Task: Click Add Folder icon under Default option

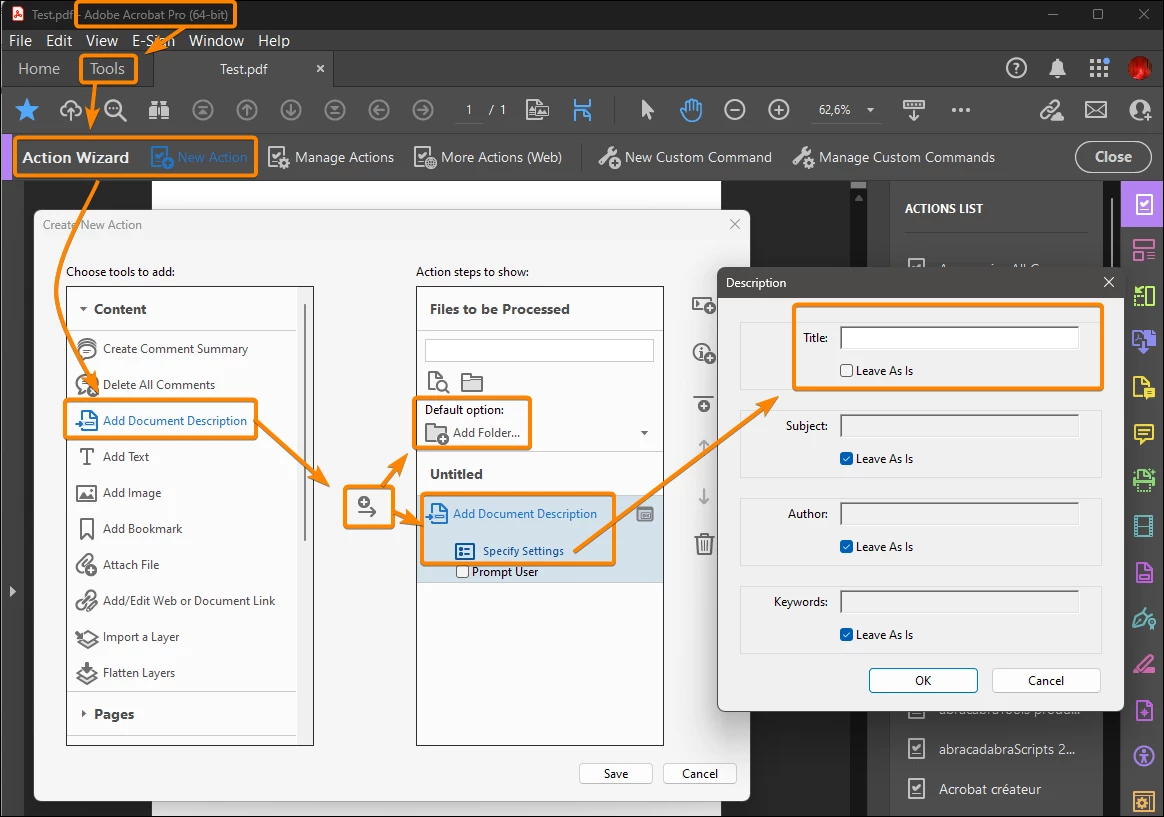Action: (x=436, y=433)
